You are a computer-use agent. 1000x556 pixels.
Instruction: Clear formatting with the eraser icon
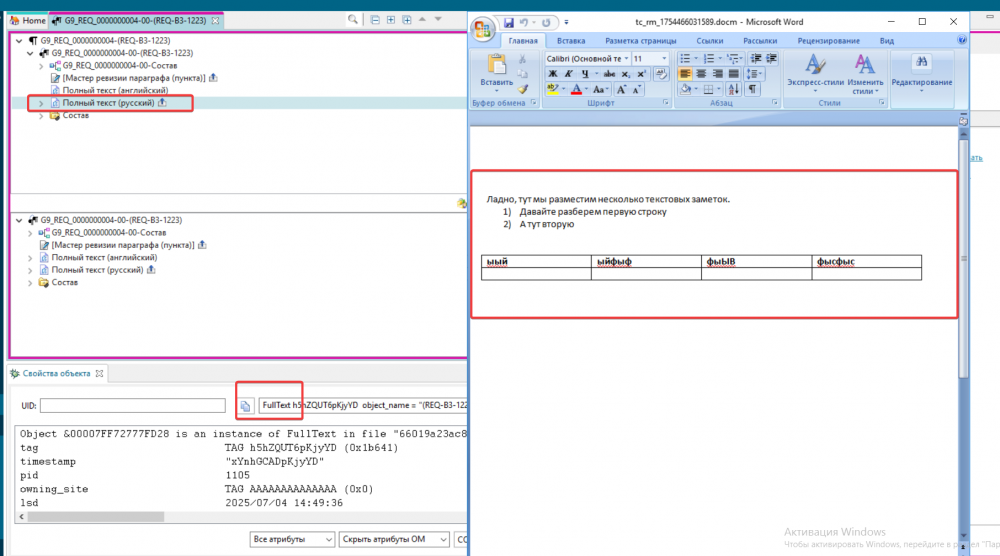tap(661, 74)
